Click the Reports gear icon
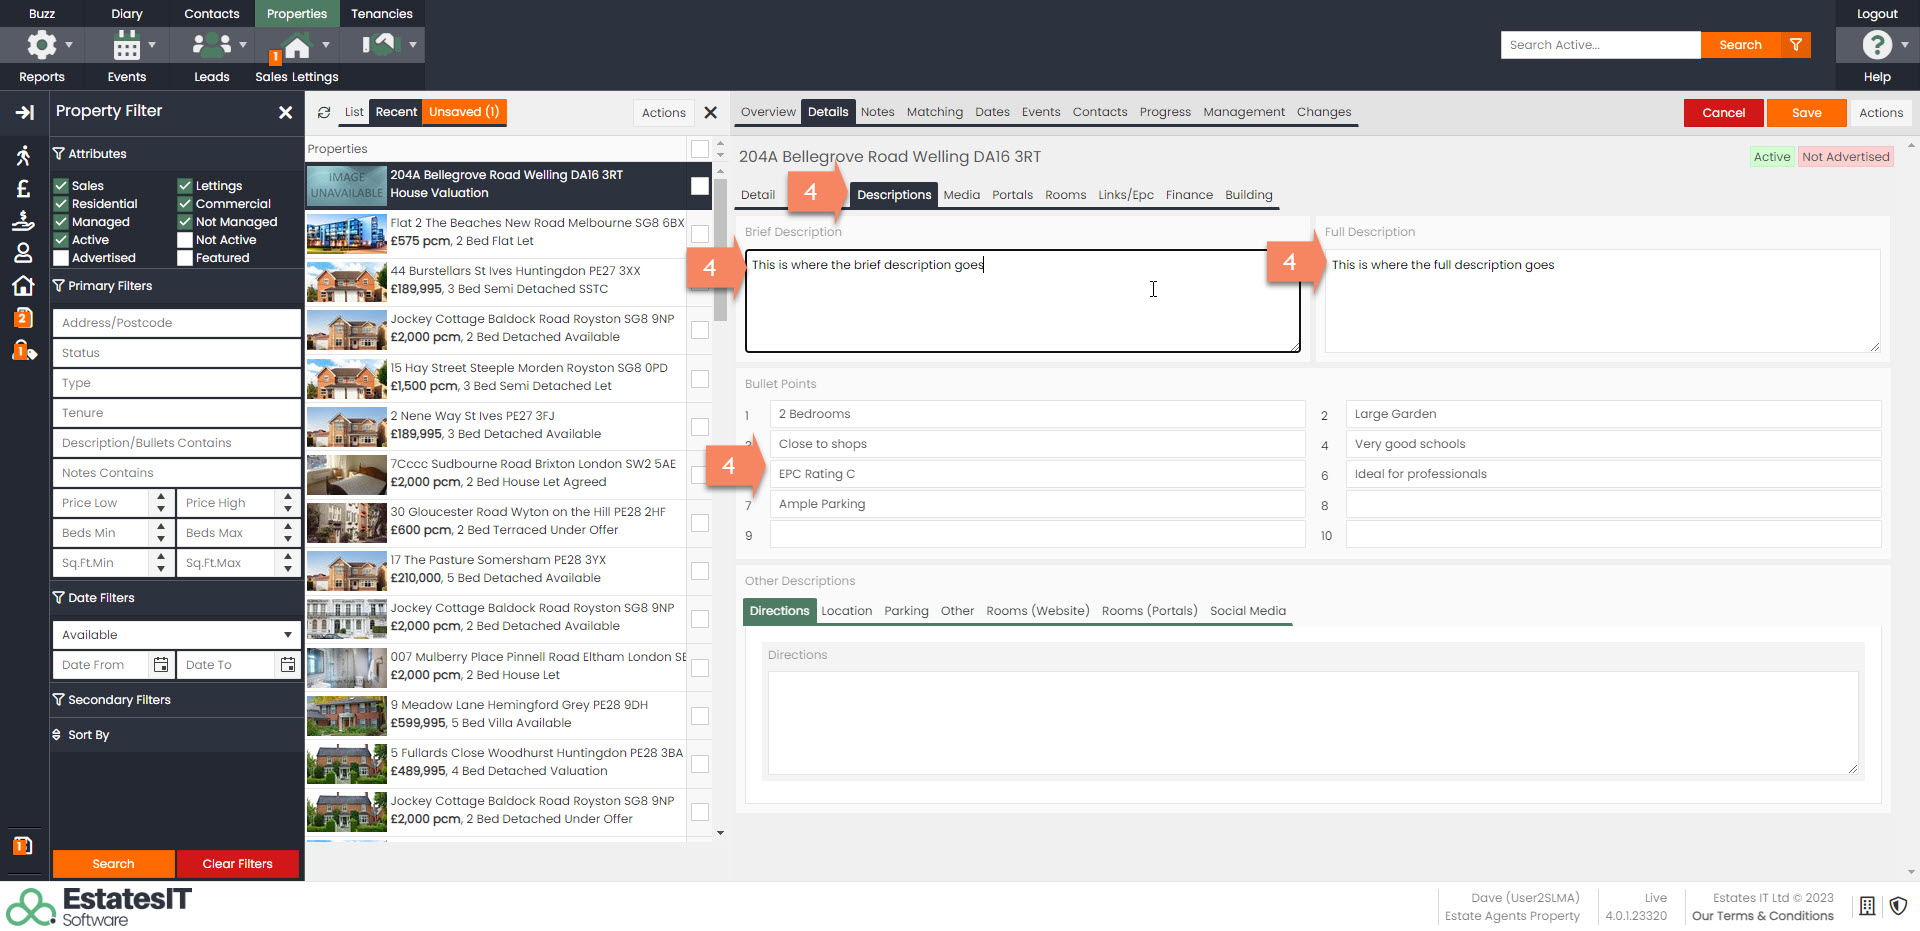The image size is (1920, 931). click(x=41, y=45)
